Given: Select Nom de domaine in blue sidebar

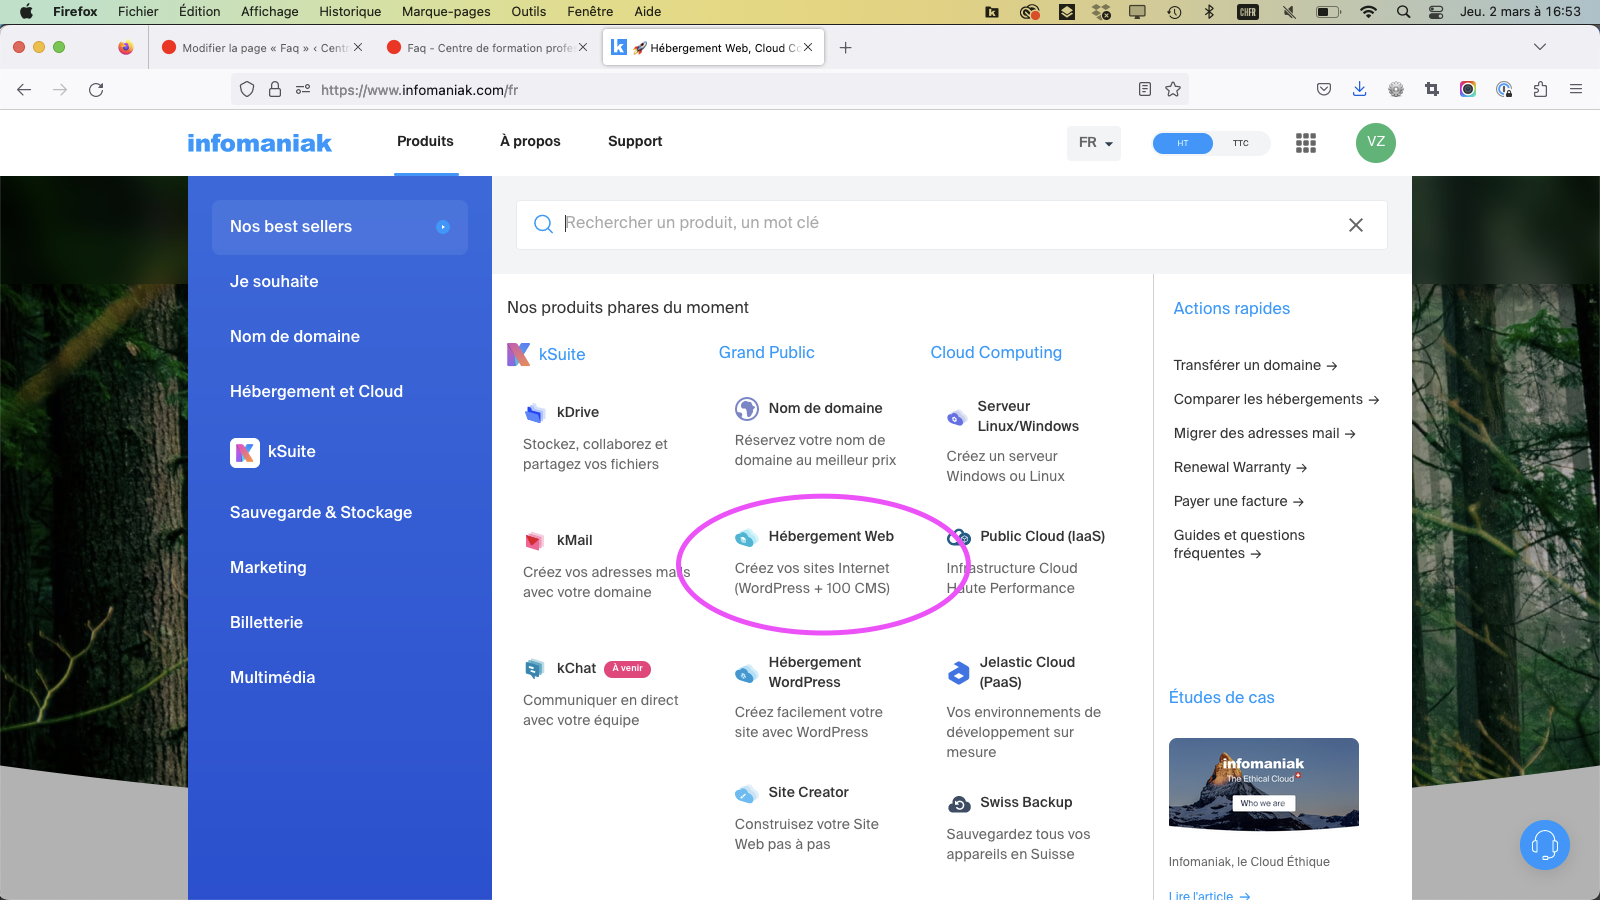Looking at the screenshot, I should pyautogui.click(x=295, y=337).
